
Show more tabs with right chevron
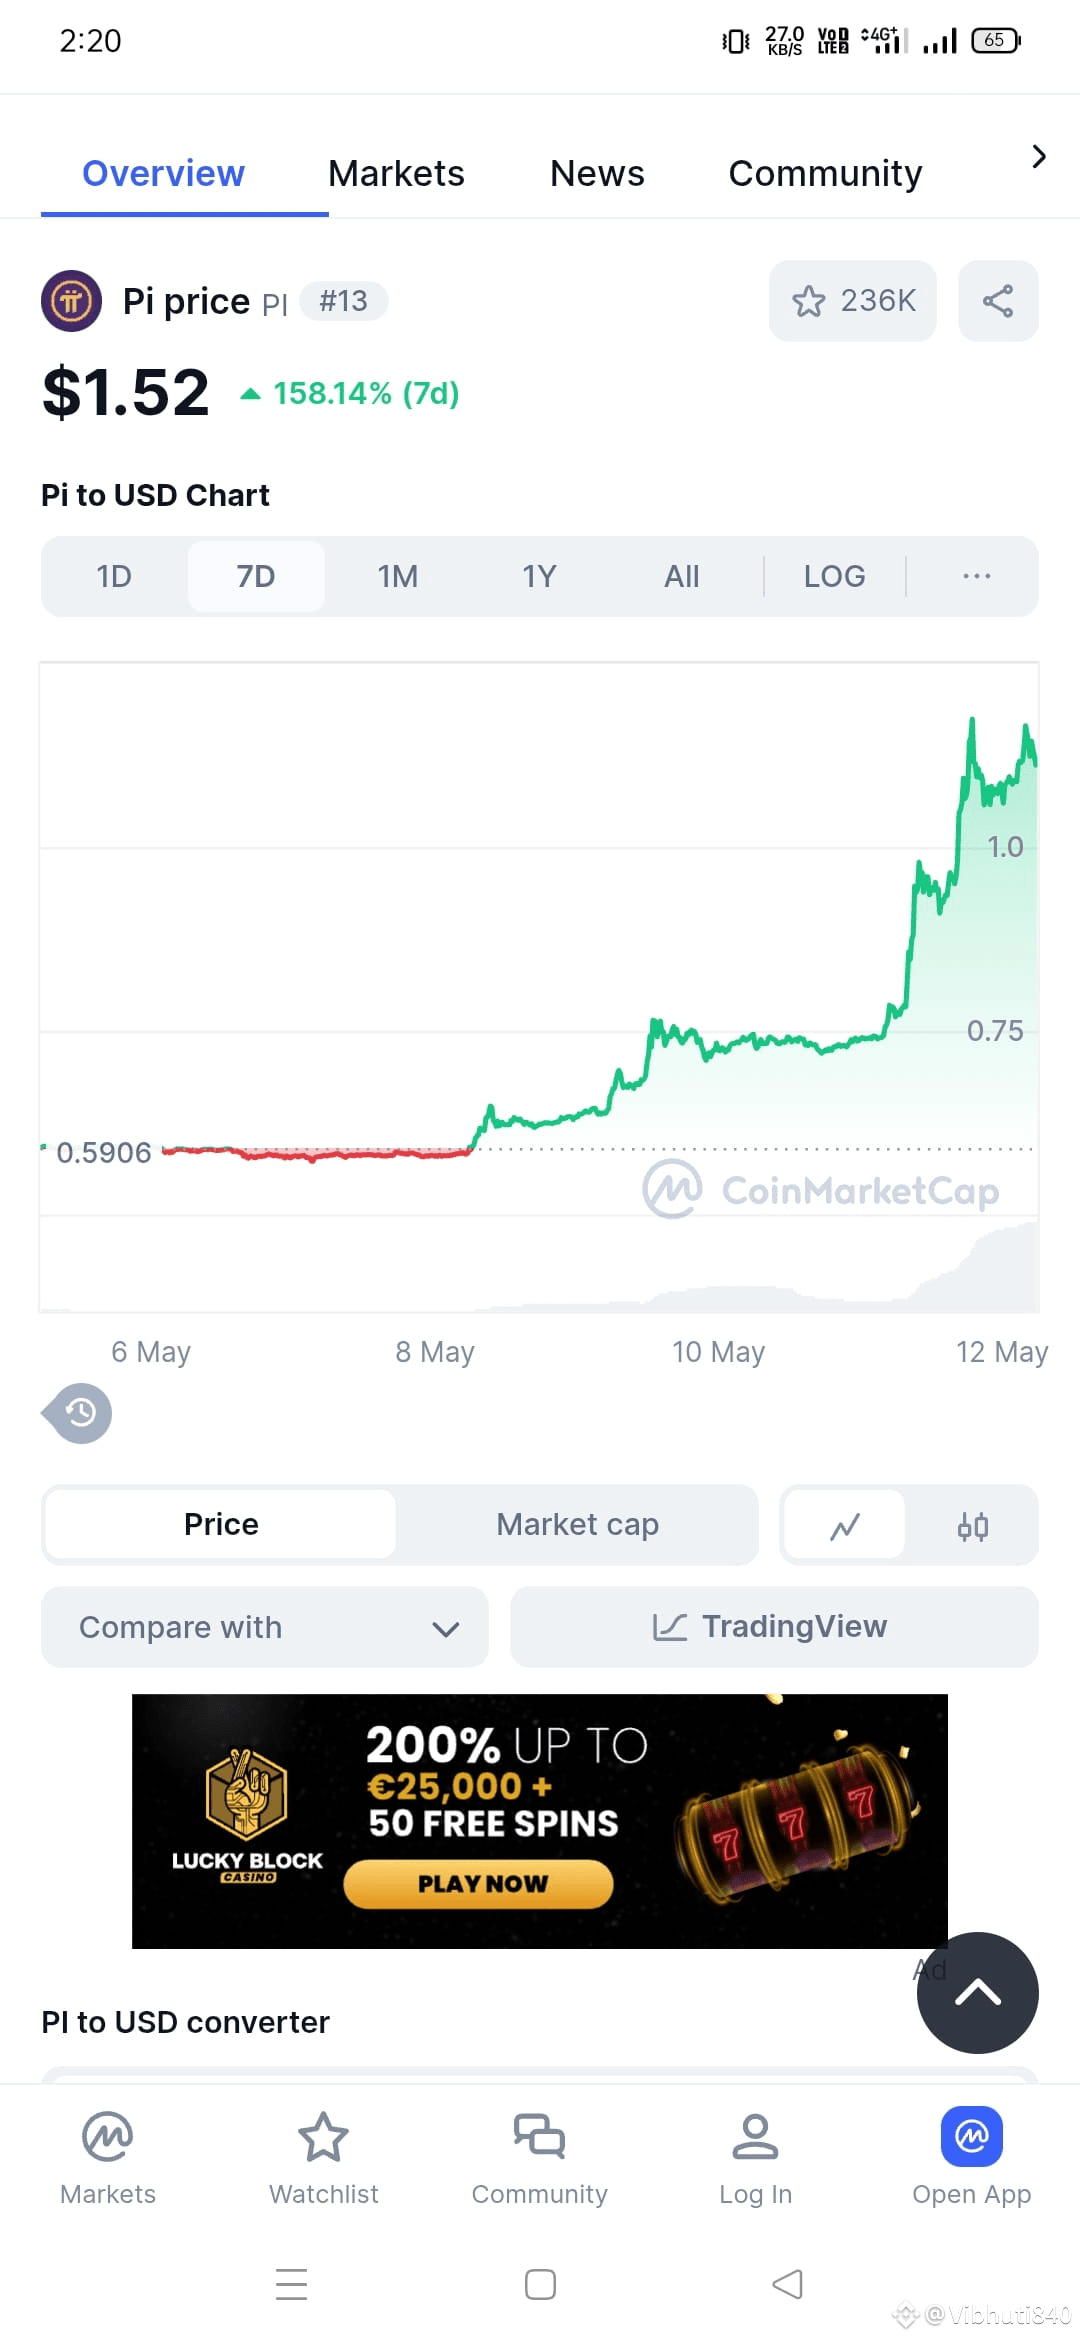point(1039,157)
